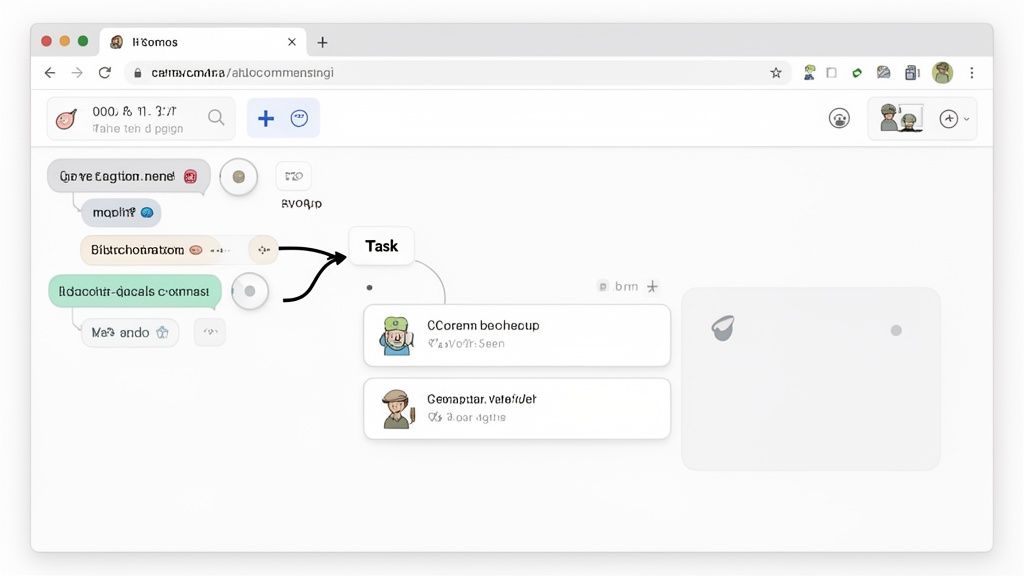Click the Task button on the canvas
Screen dimensions: 1024x576
(380, 245)
